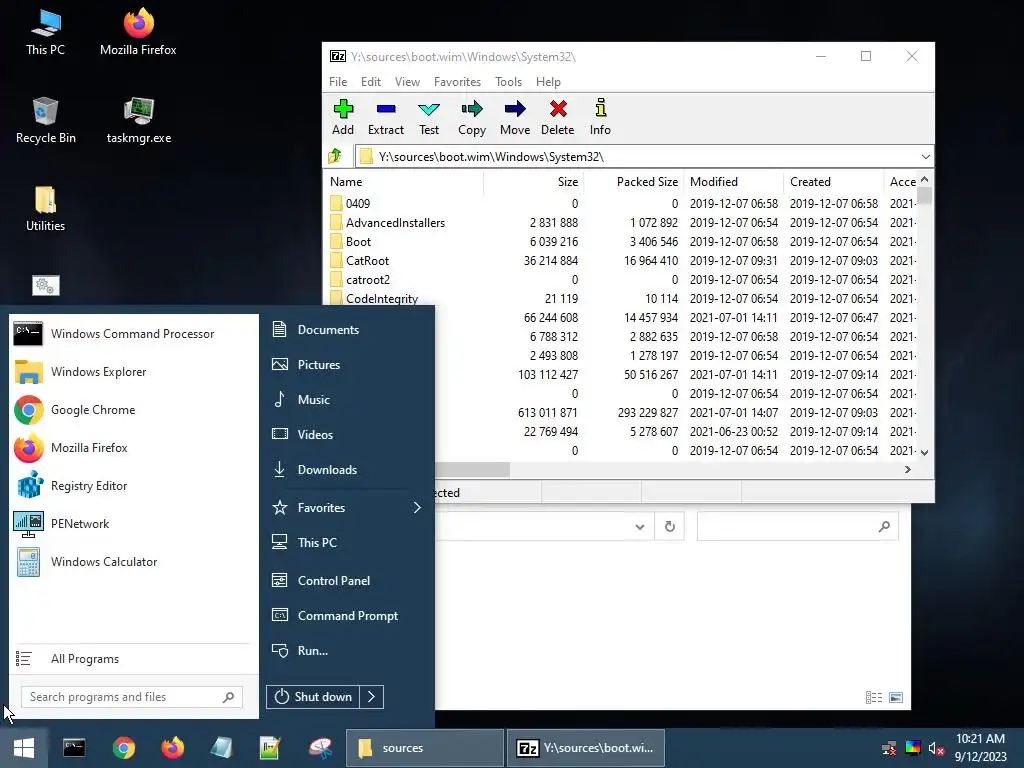Image resolution: width=1024 pixels, height=768 pixels.
Task: Switch Explorer to details view icon
Action: click(x=874, y=697)
